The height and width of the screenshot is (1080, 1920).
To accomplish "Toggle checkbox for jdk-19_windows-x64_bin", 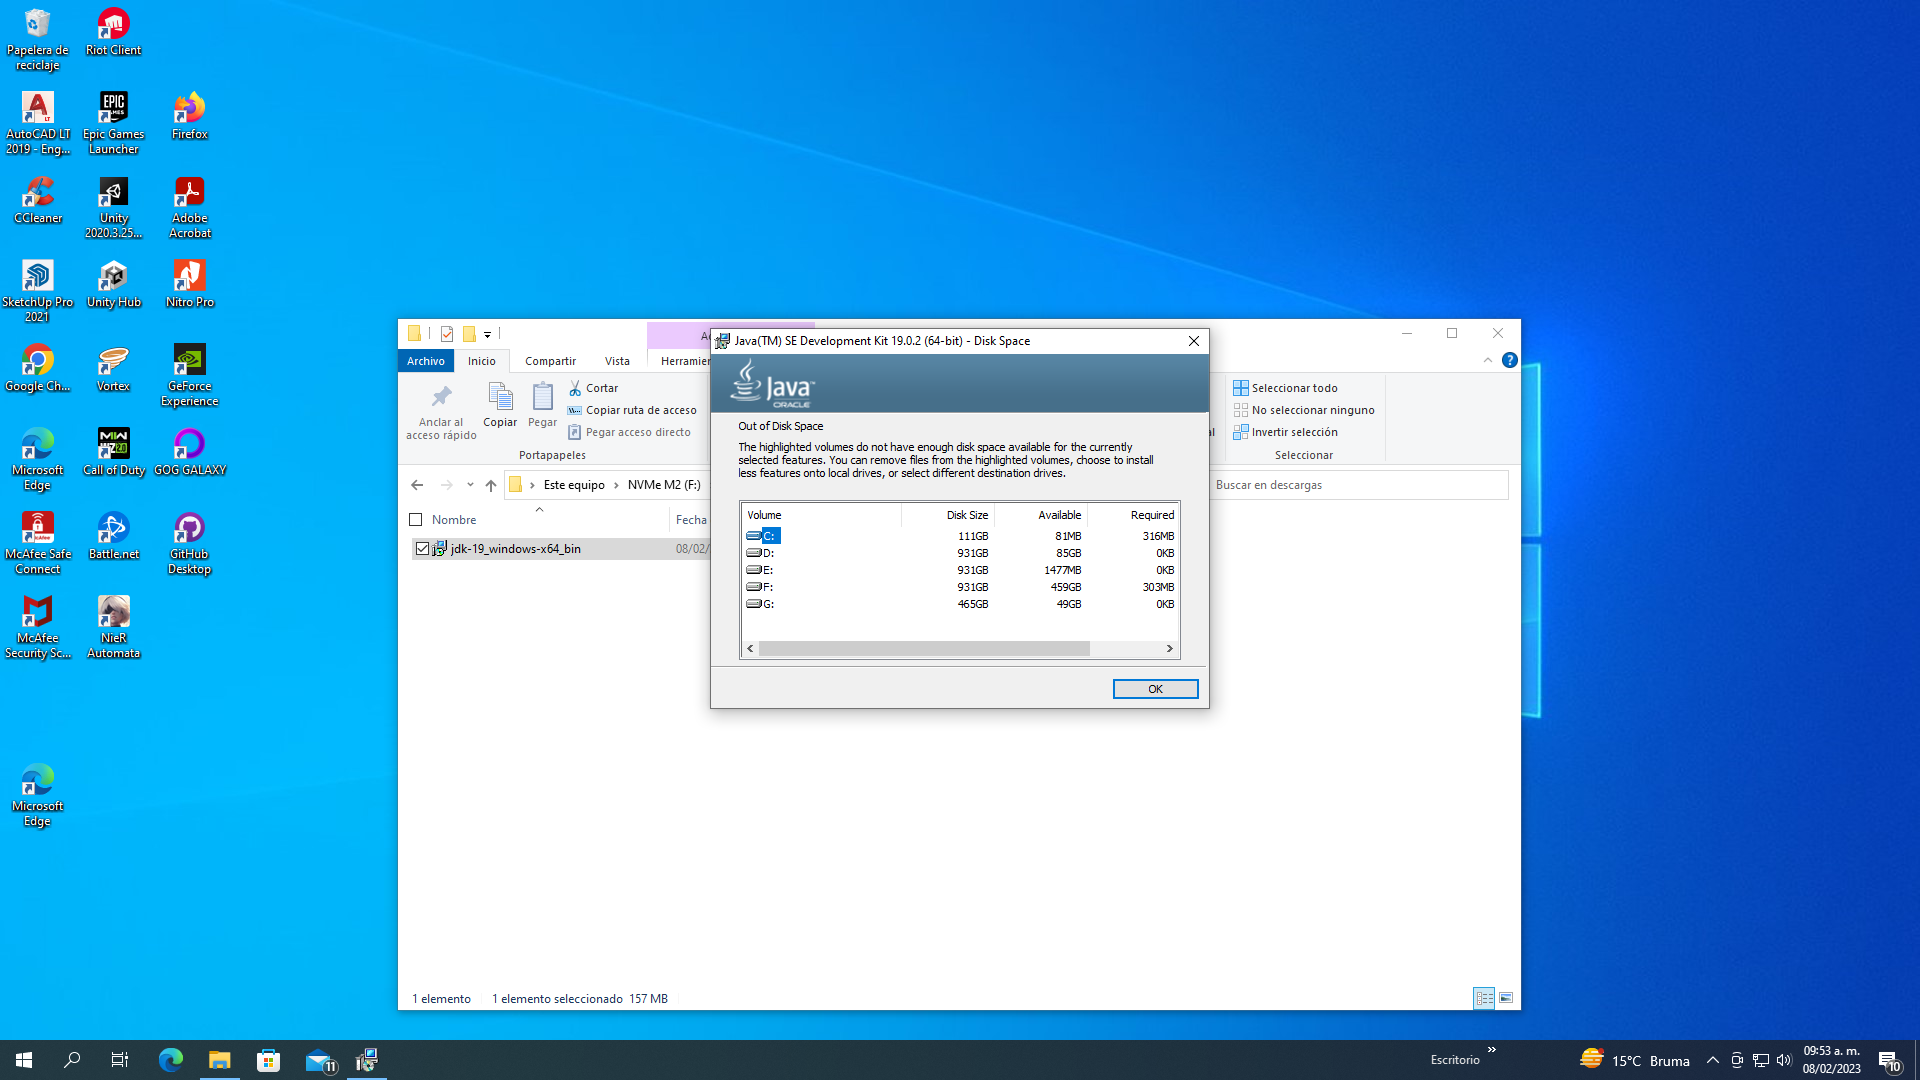I will pos(419,547).
